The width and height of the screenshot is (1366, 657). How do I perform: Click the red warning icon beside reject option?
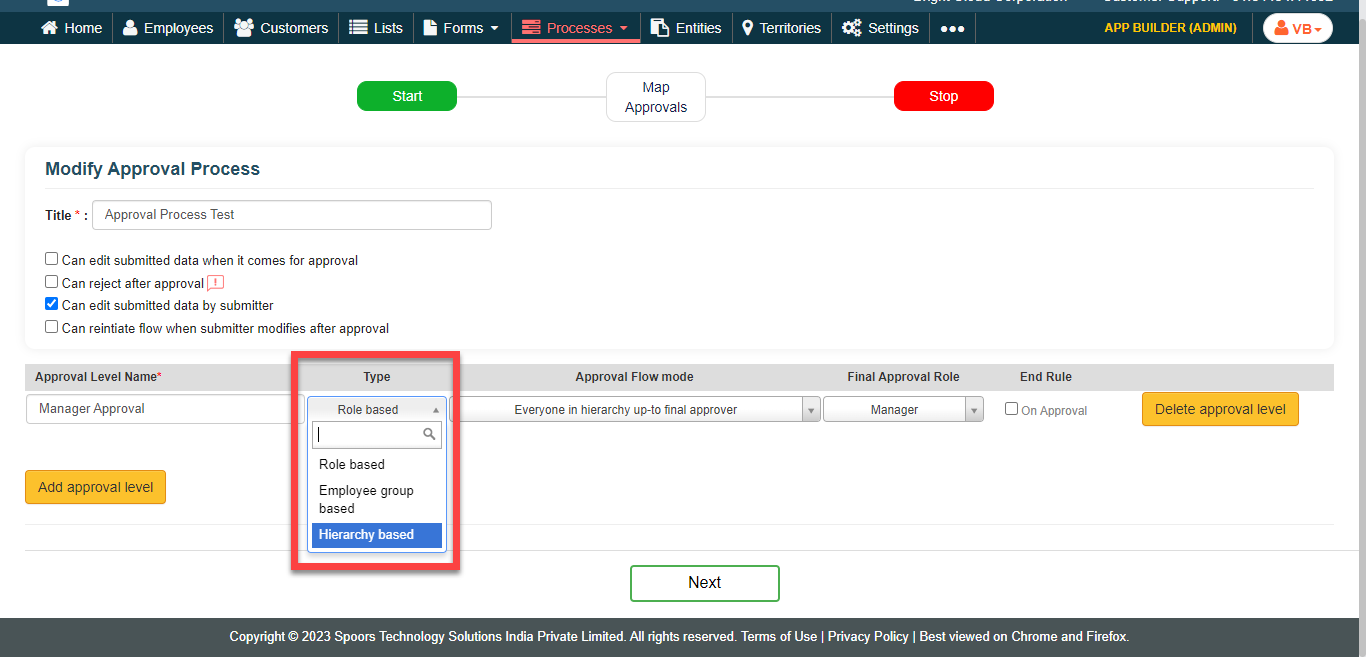[215, 283]
